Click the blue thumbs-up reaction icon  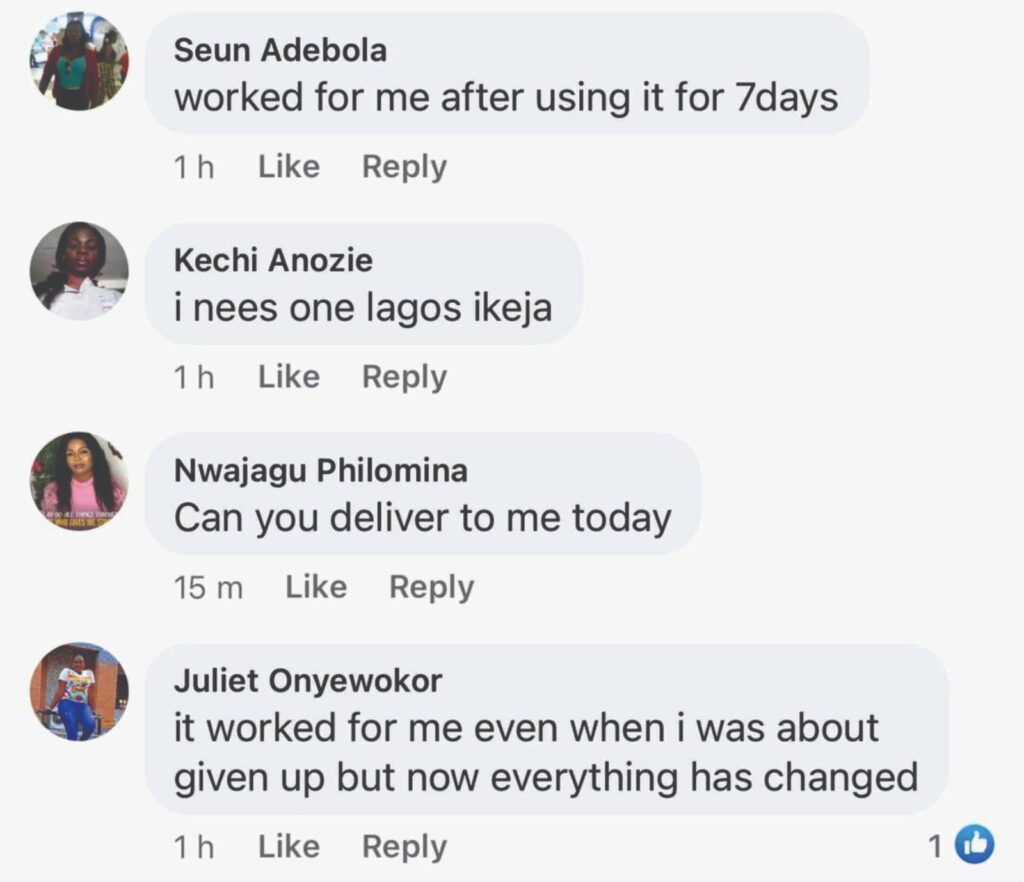click(x=974, y=846)
